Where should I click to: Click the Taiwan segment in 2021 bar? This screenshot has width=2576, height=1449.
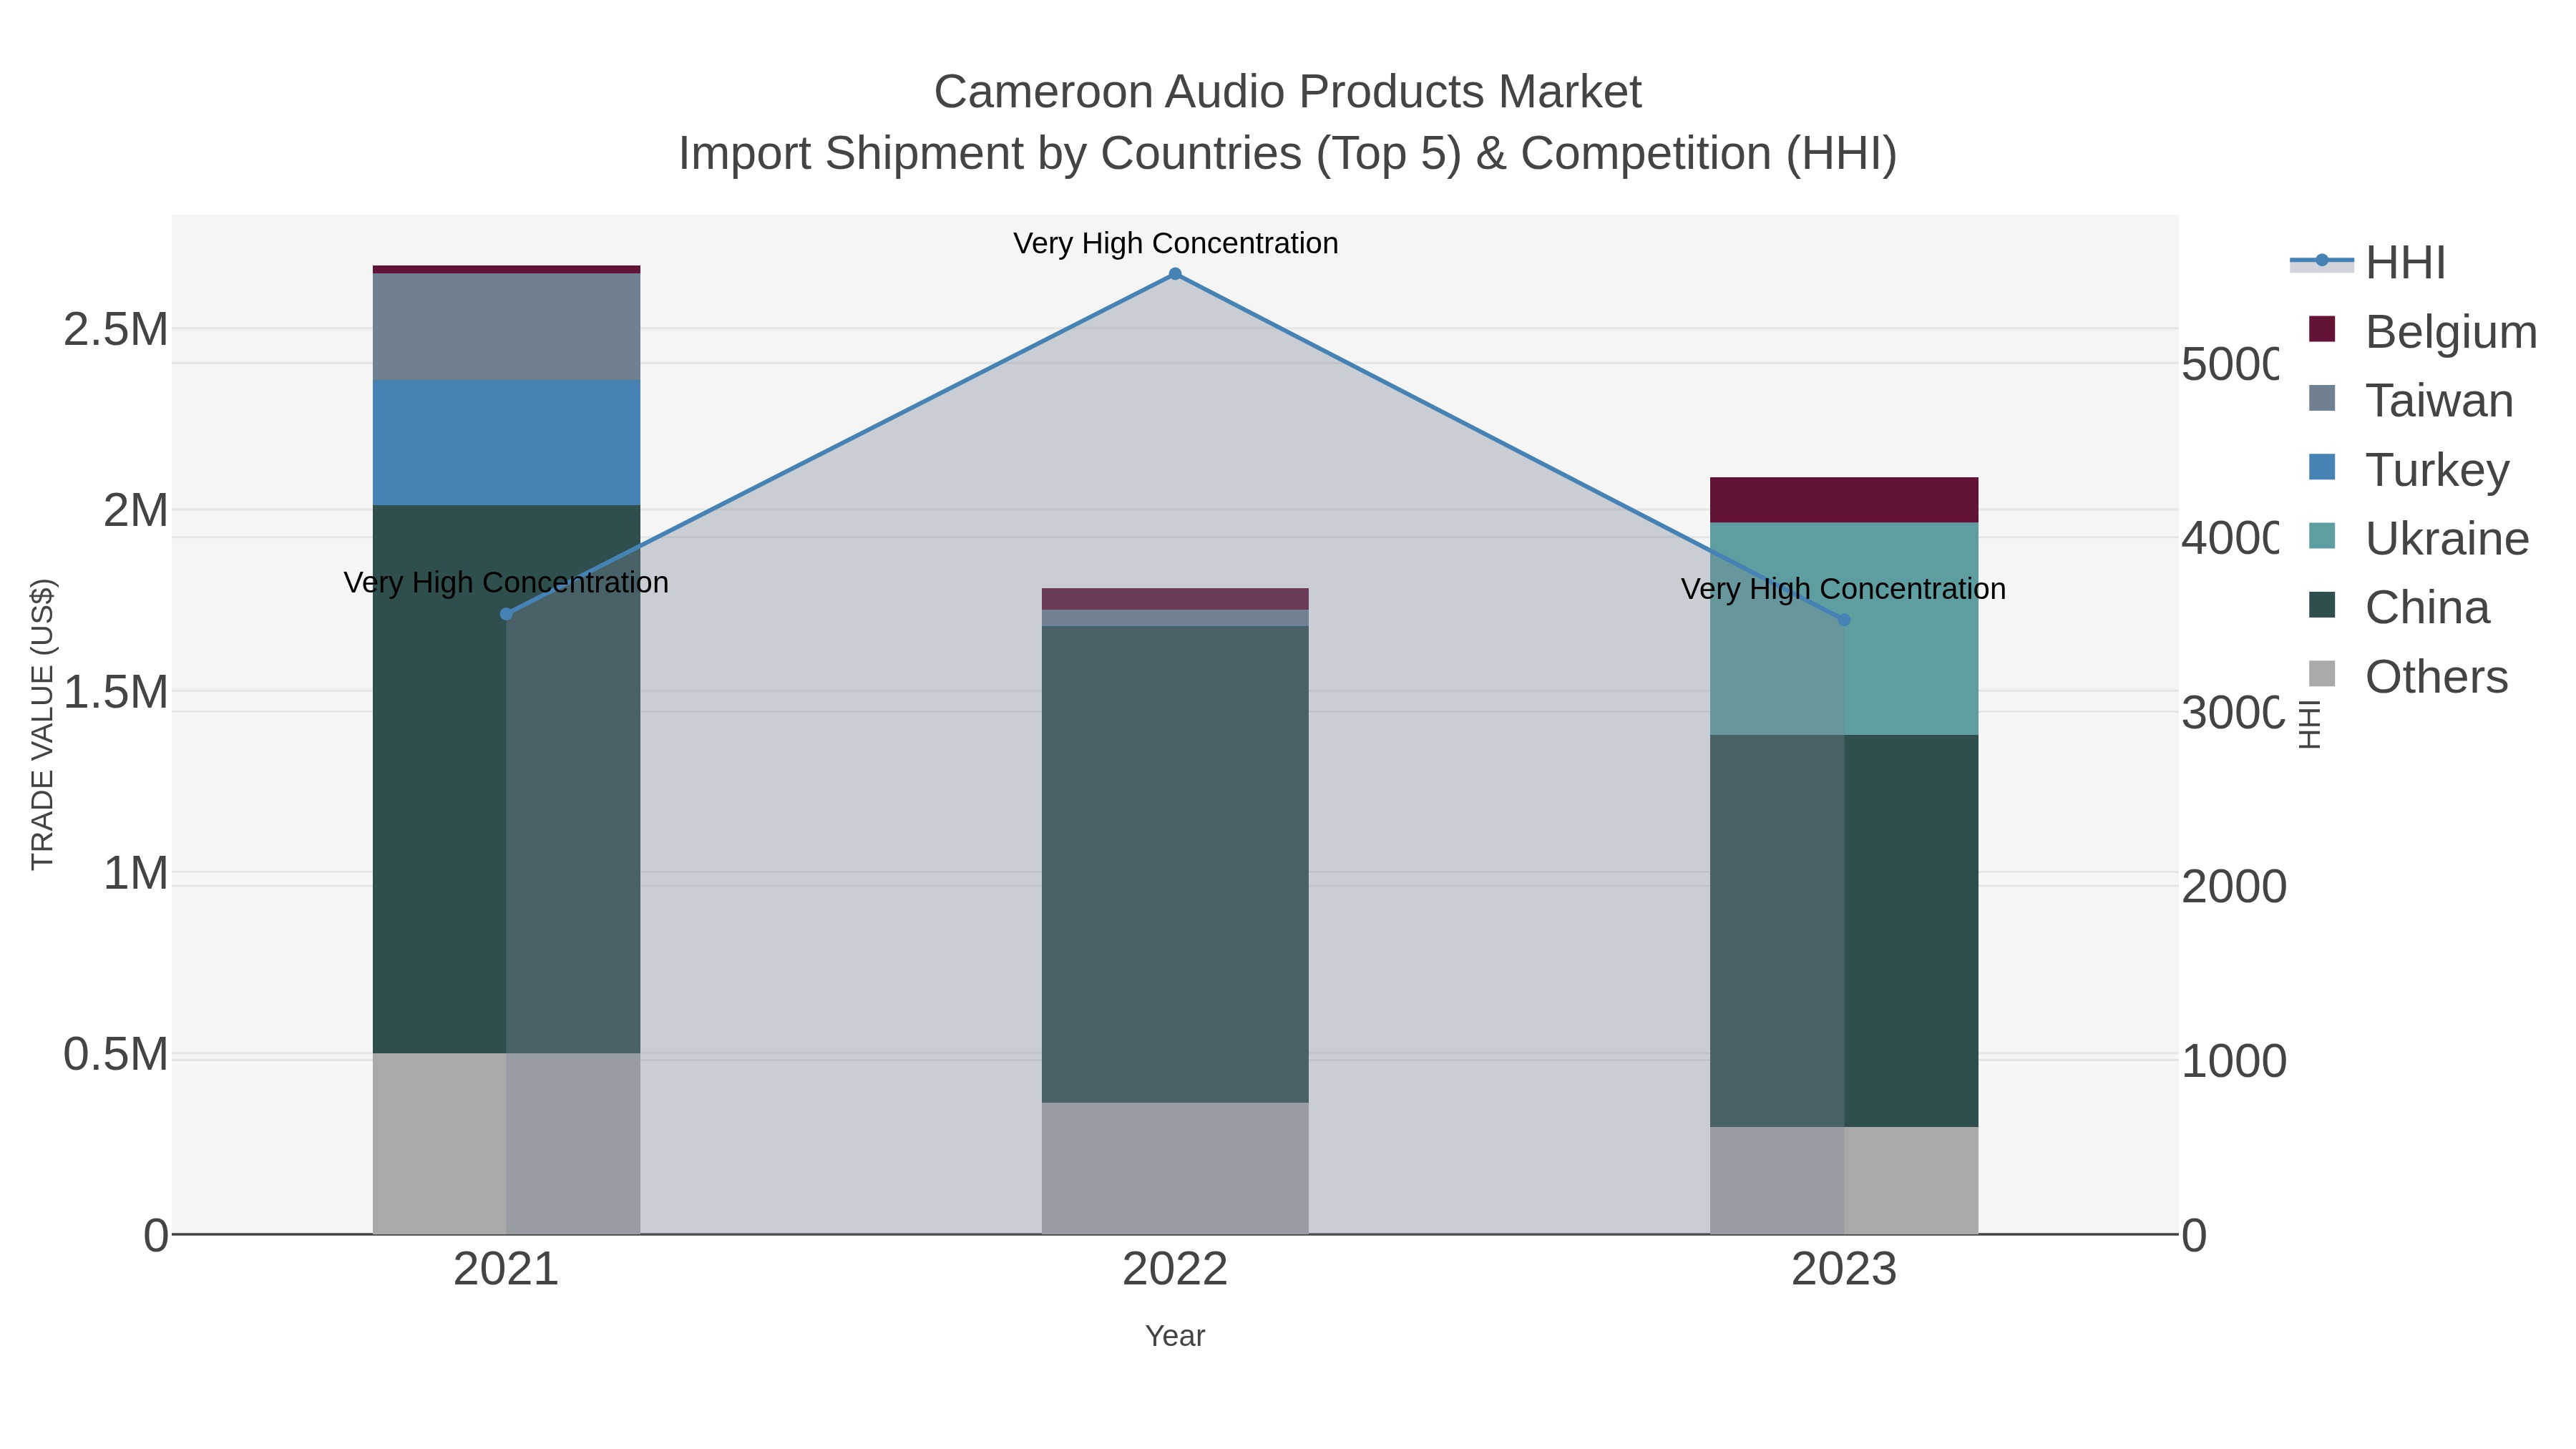[x=506, y=326]
